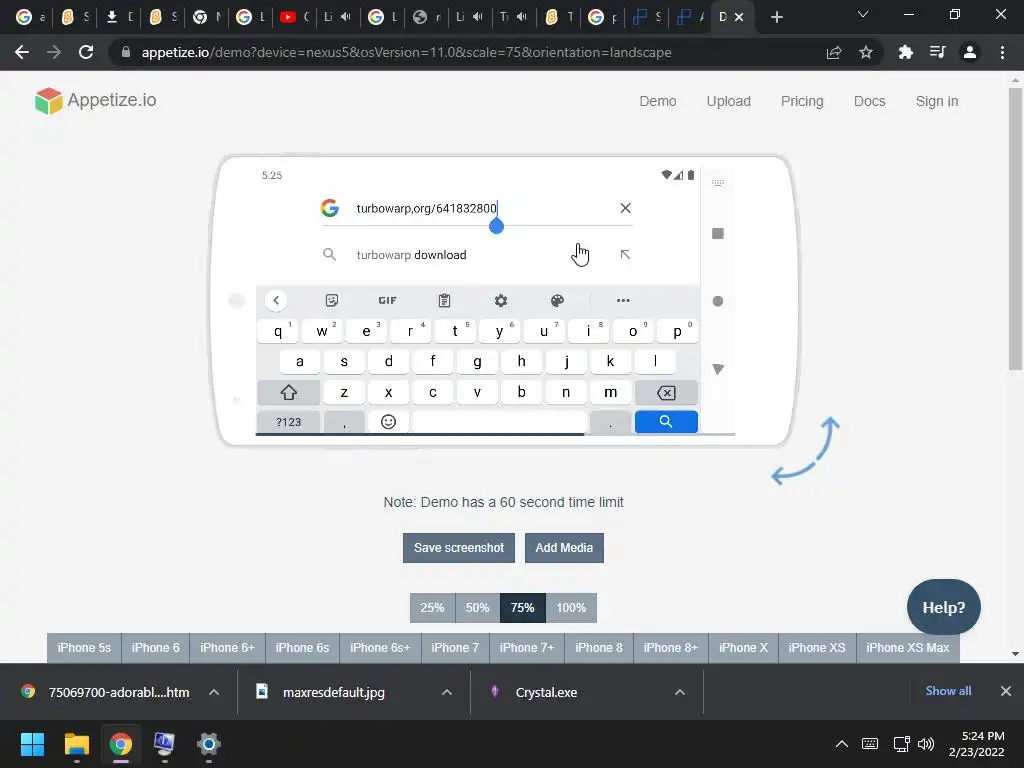Click the page vertical scrollbar
The width and height of the screenshot is (1024, 768).
(x=1015, y=229)
